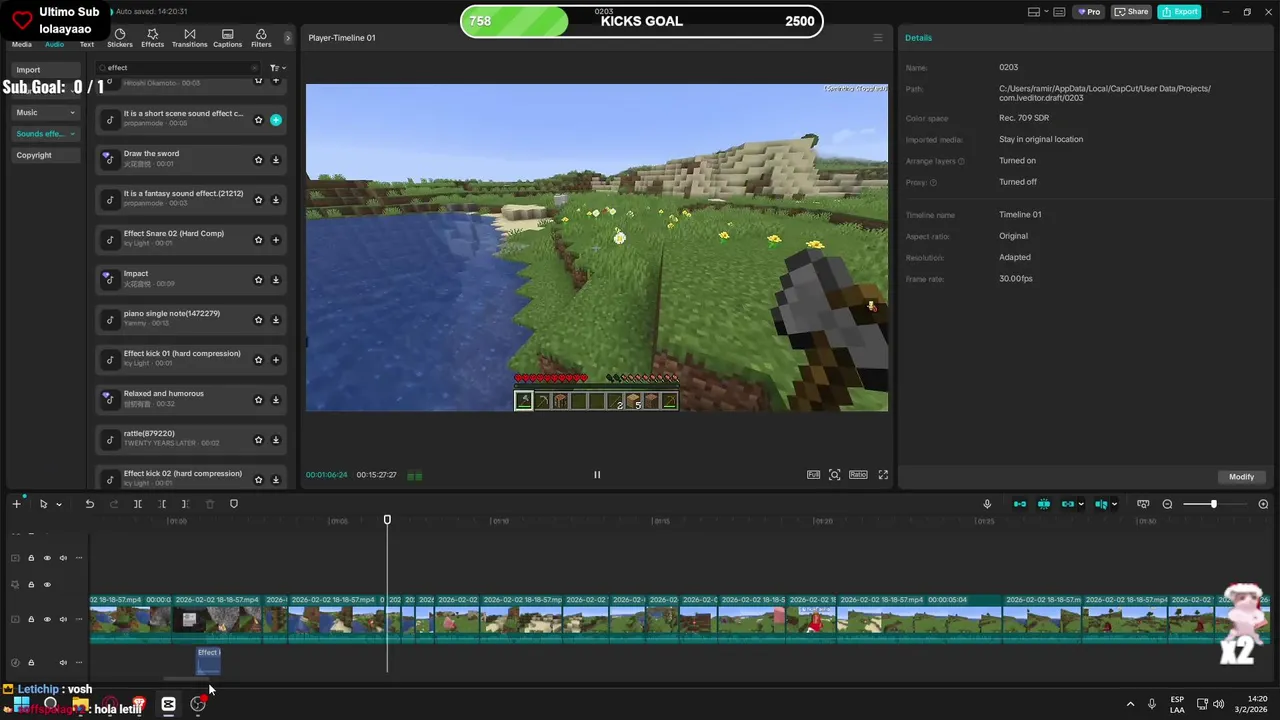This screenshot has height=720, width=1280.
Task: Open the Player panel menu
Action: coord(878,38)
